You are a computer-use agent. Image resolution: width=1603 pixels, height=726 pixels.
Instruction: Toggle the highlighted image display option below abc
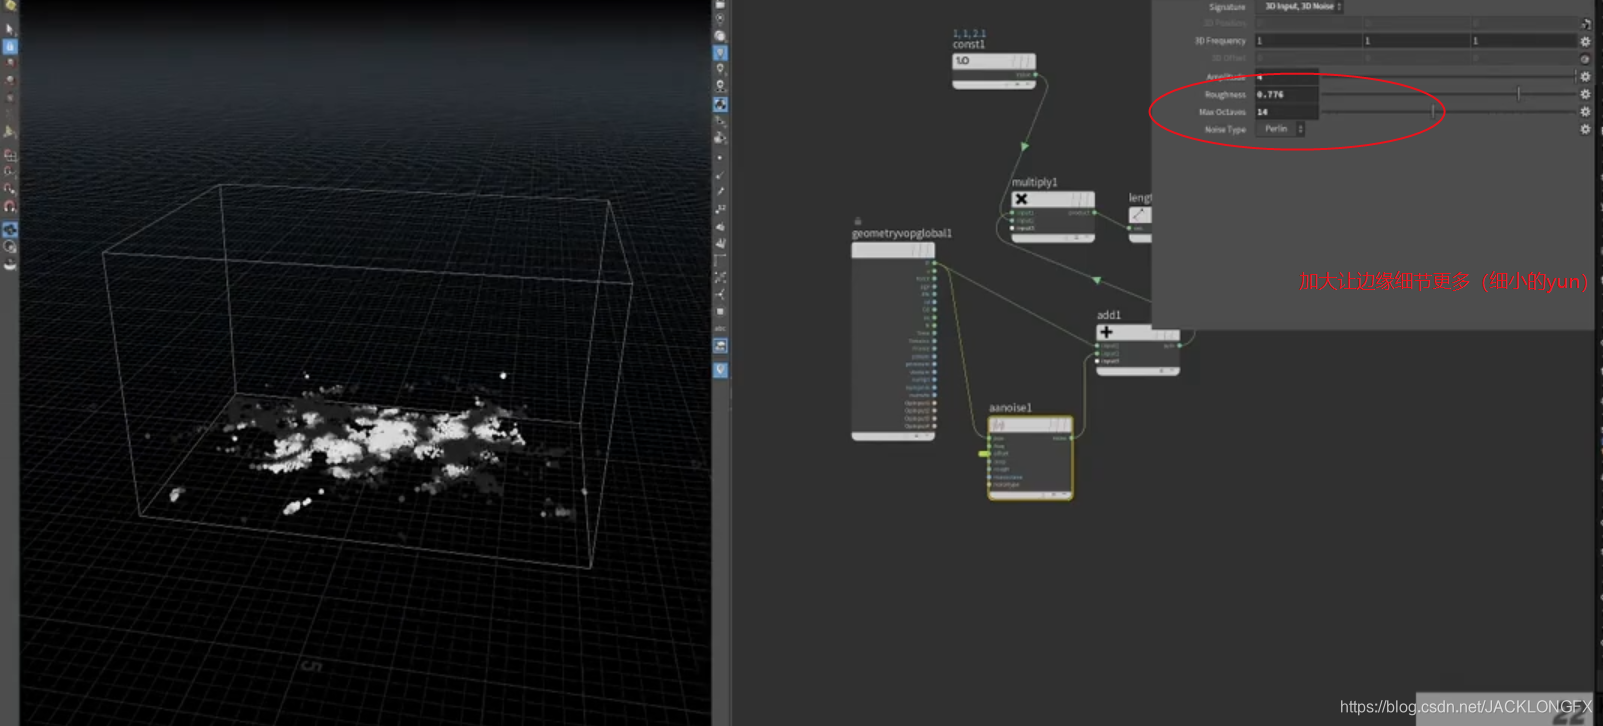click(720, 346)
